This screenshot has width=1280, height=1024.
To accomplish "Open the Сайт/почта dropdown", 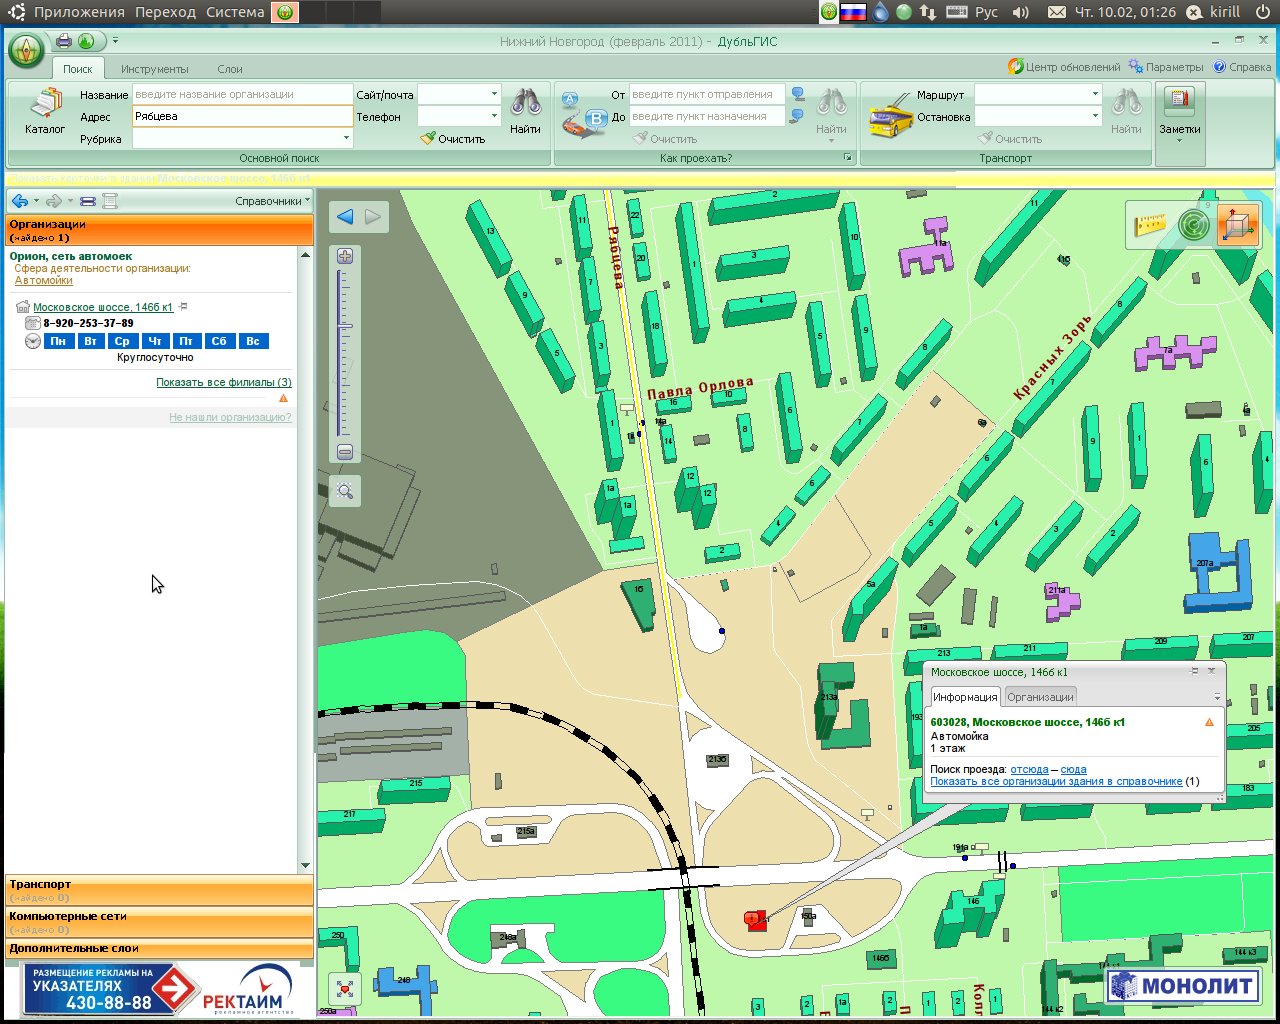I will pyautogui.click(x=494, y=94).
